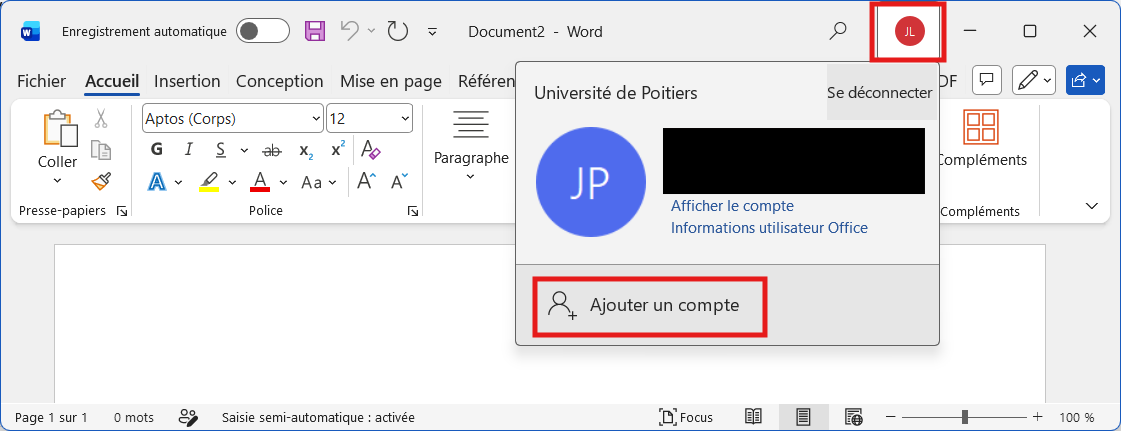
Task: Undo the last action
Action: 350,31
